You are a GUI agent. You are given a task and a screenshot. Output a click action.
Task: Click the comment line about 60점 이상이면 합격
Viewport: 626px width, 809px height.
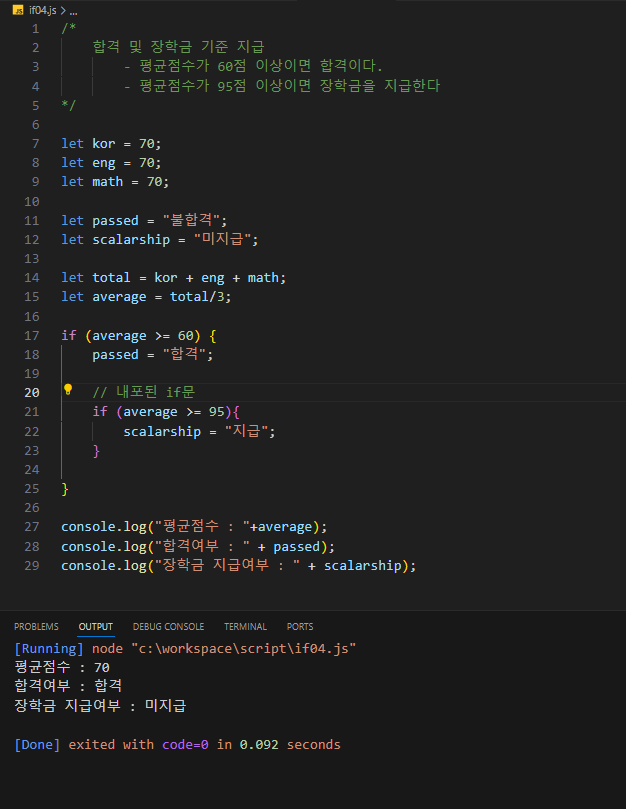(x=253, y=66)
